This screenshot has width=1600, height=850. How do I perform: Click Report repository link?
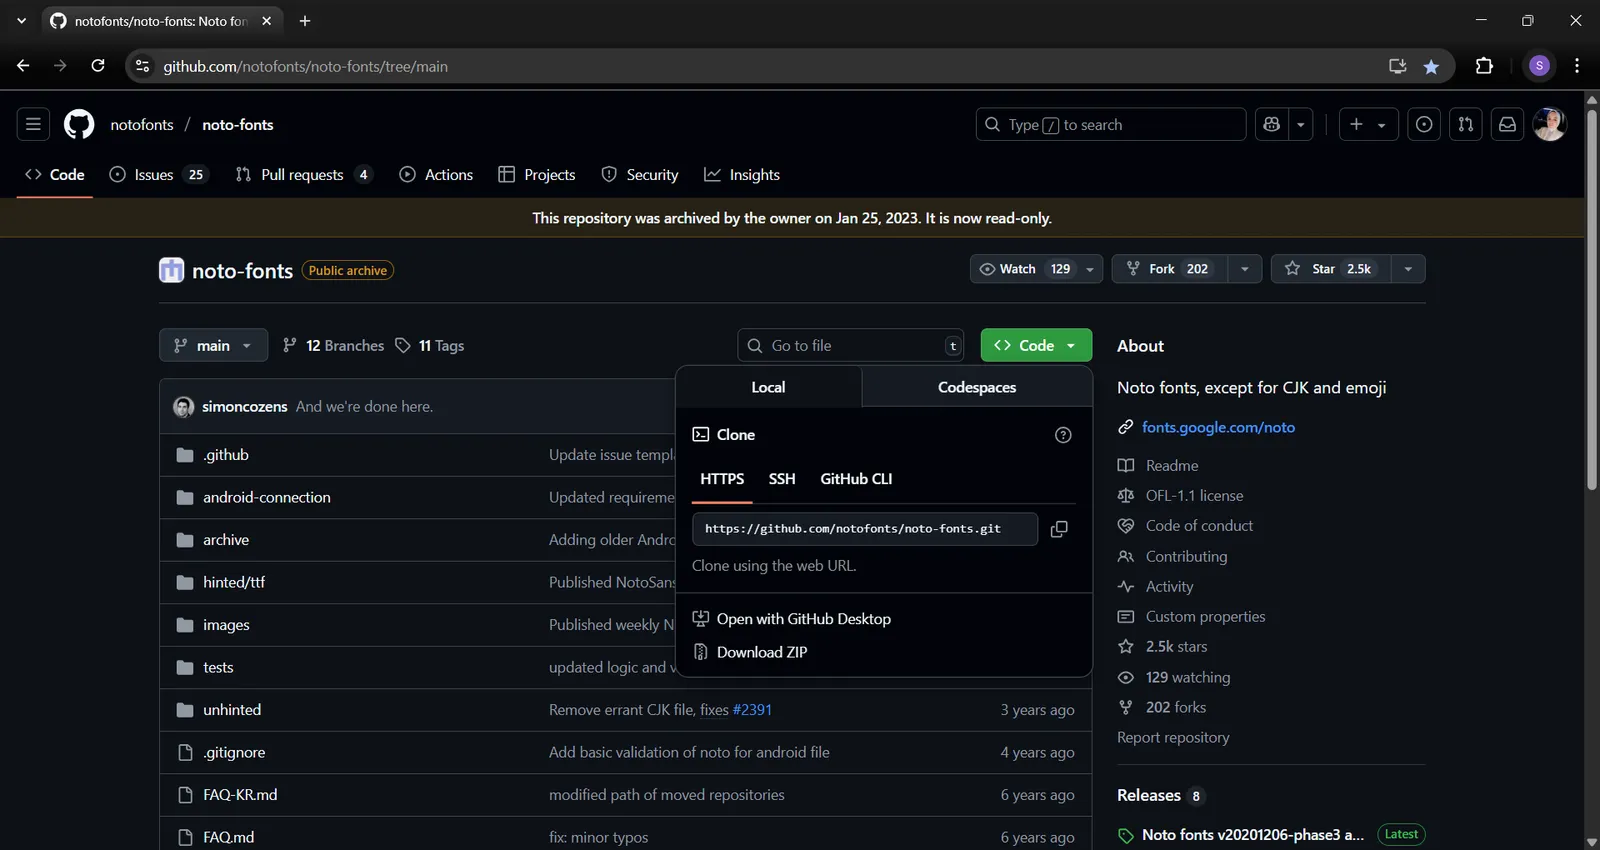point(1173,737)
